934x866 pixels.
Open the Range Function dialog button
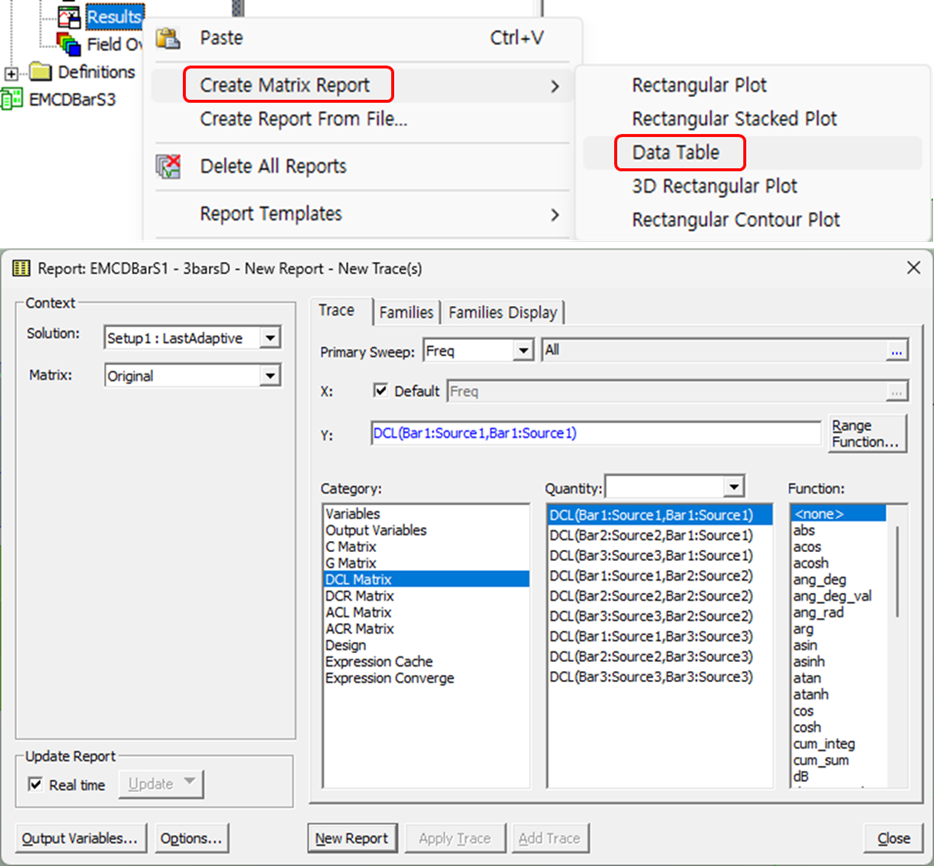(x=866, y=434)
